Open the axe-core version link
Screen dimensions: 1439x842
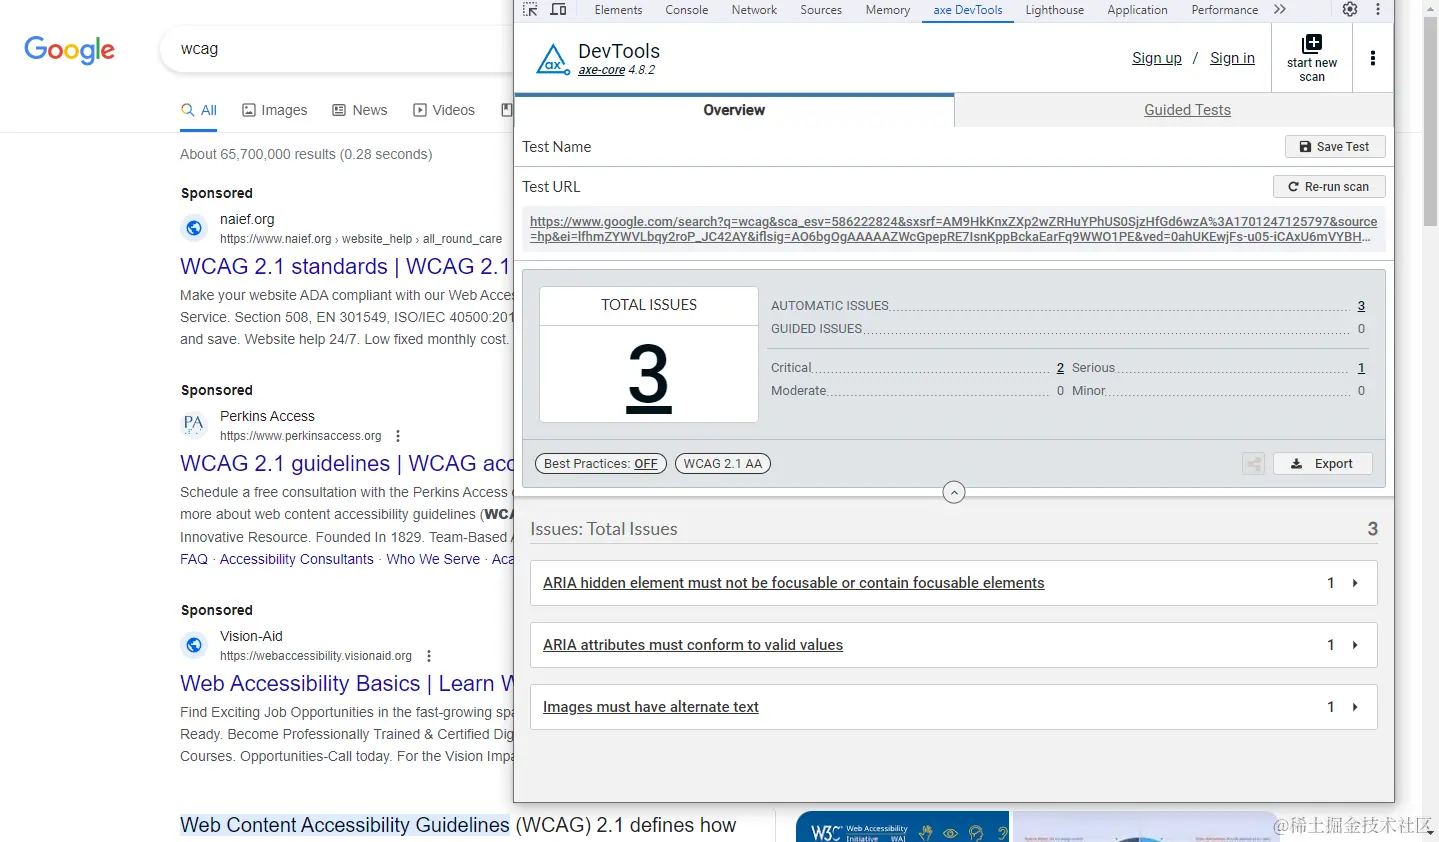tap(602, 70)
